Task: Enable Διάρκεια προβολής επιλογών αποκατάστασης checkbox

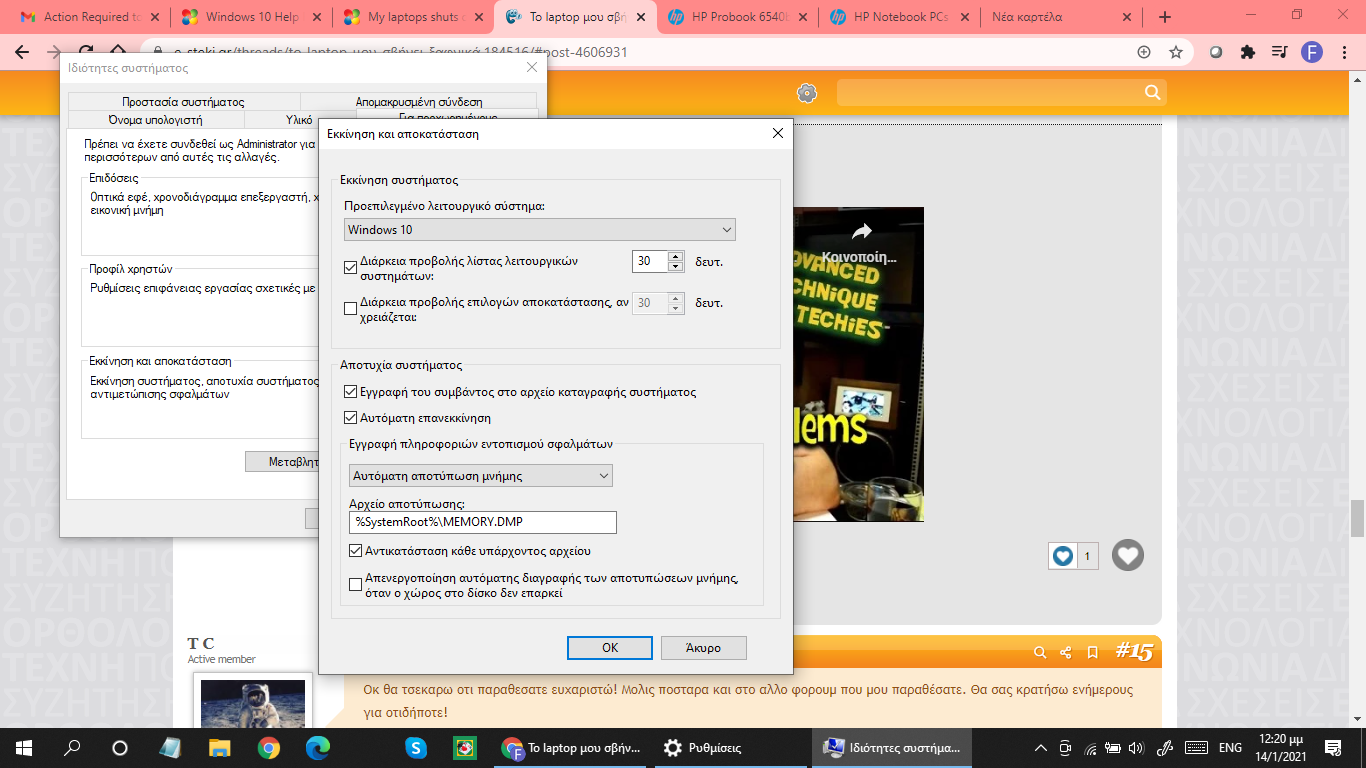Action: [350, 309]
